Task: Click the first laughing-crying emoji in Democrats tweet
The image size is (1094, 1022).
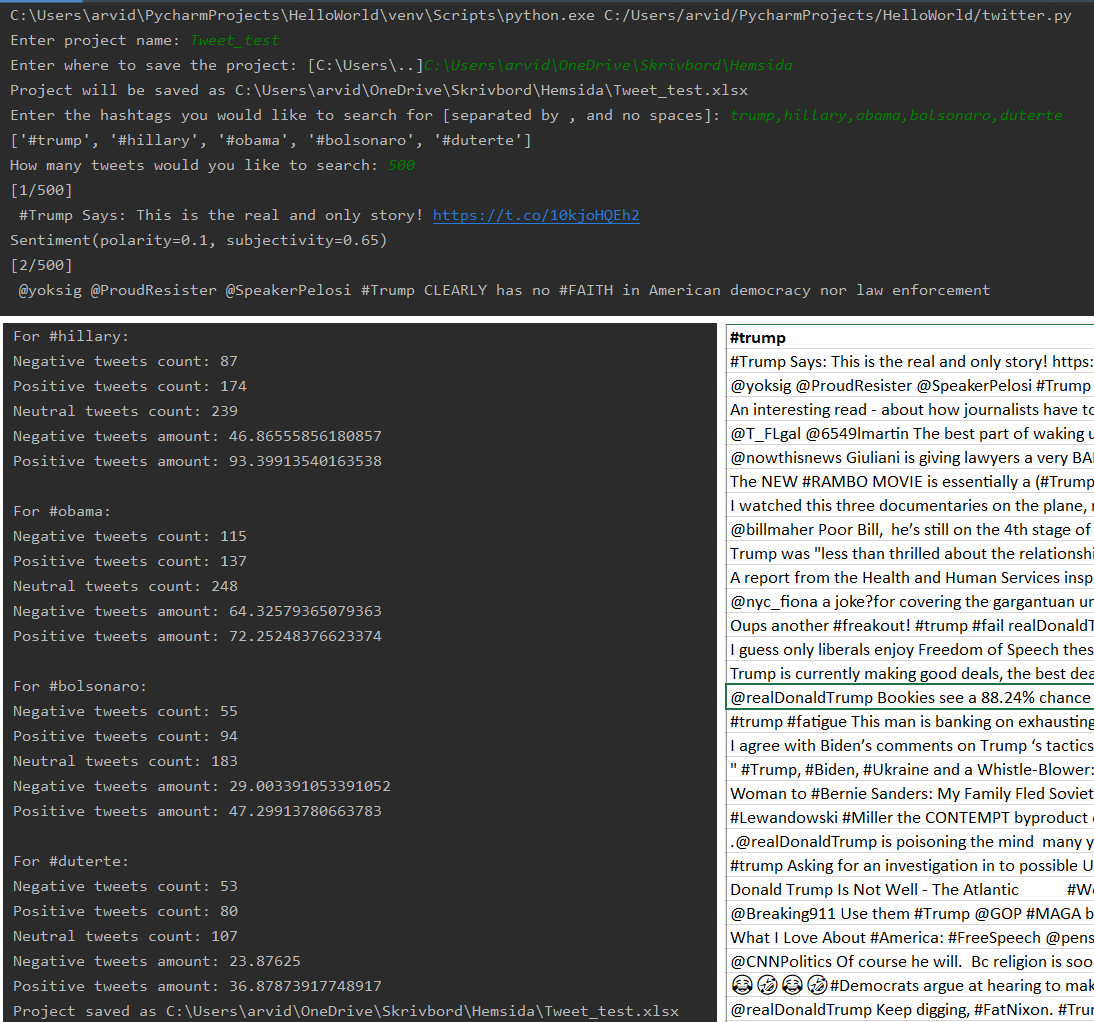Action: point(742,985)
